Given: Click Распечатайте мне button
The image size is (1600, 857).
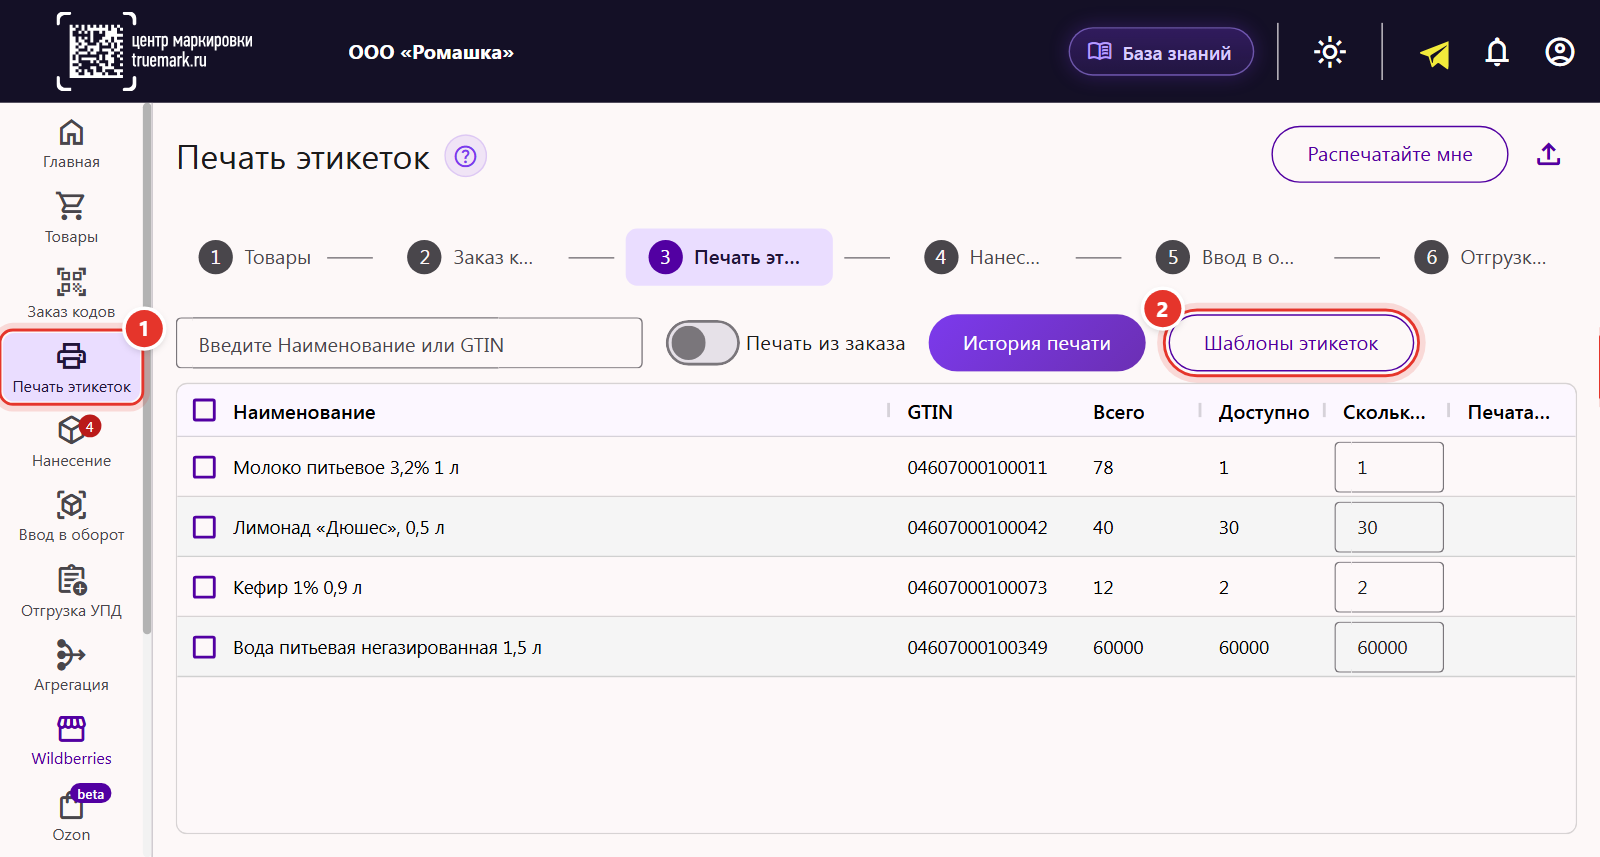Looking at the screenshot, I should coord(1390,154).
